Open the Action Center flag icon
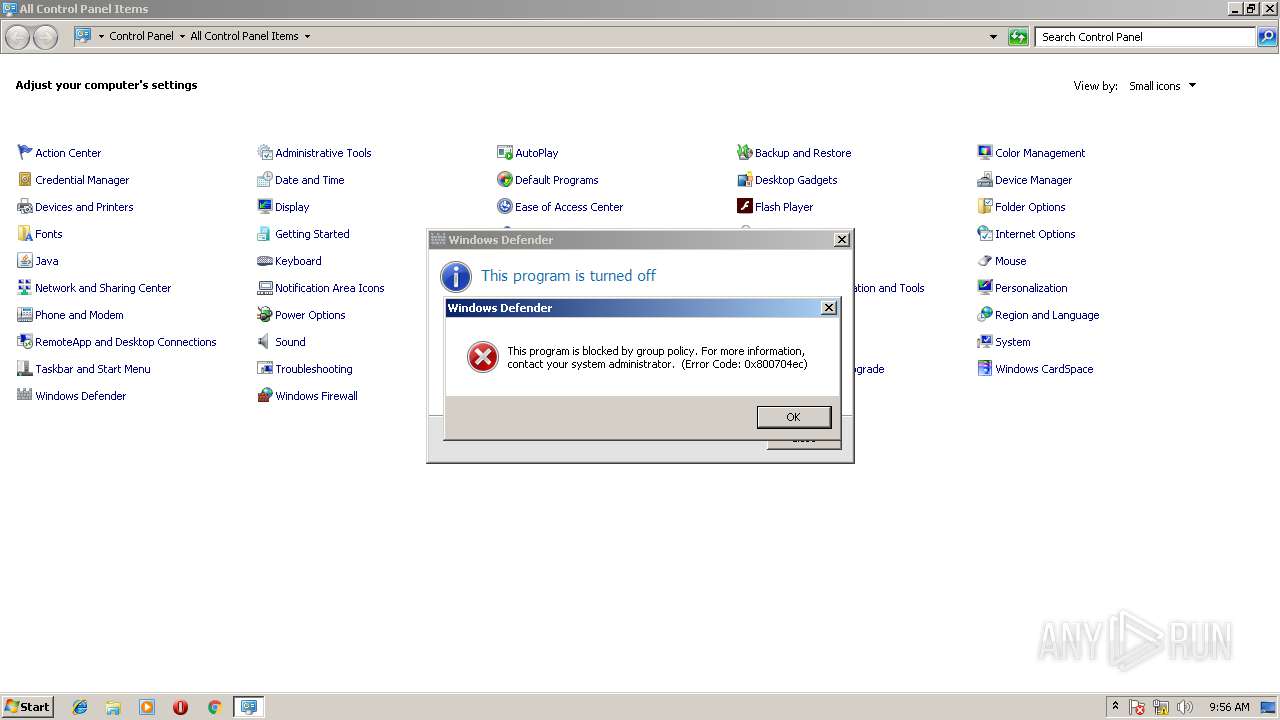Viewport: 1280px width, 720px height. pos(25,152)
